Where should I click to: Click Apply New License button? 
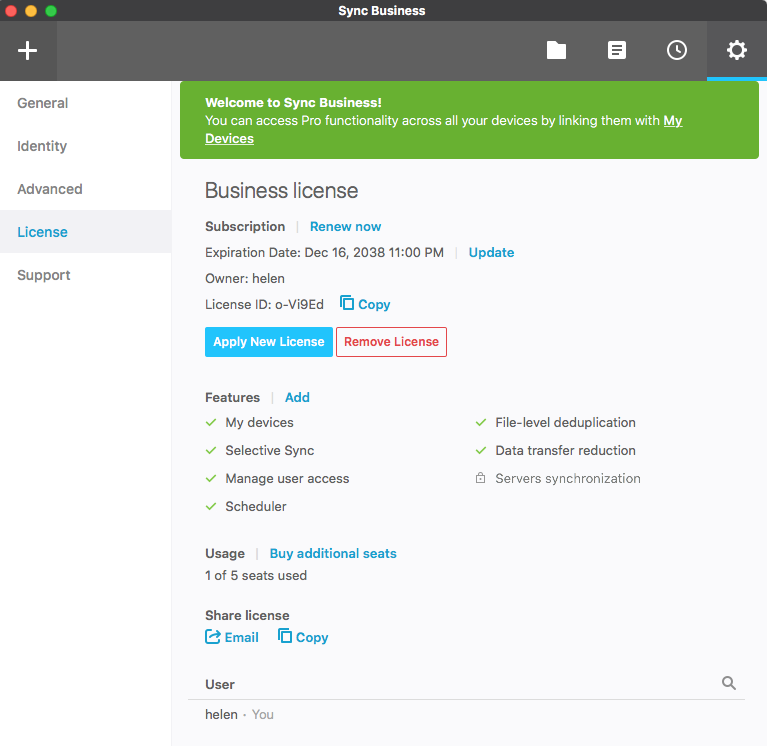click(x=269, y=341)
